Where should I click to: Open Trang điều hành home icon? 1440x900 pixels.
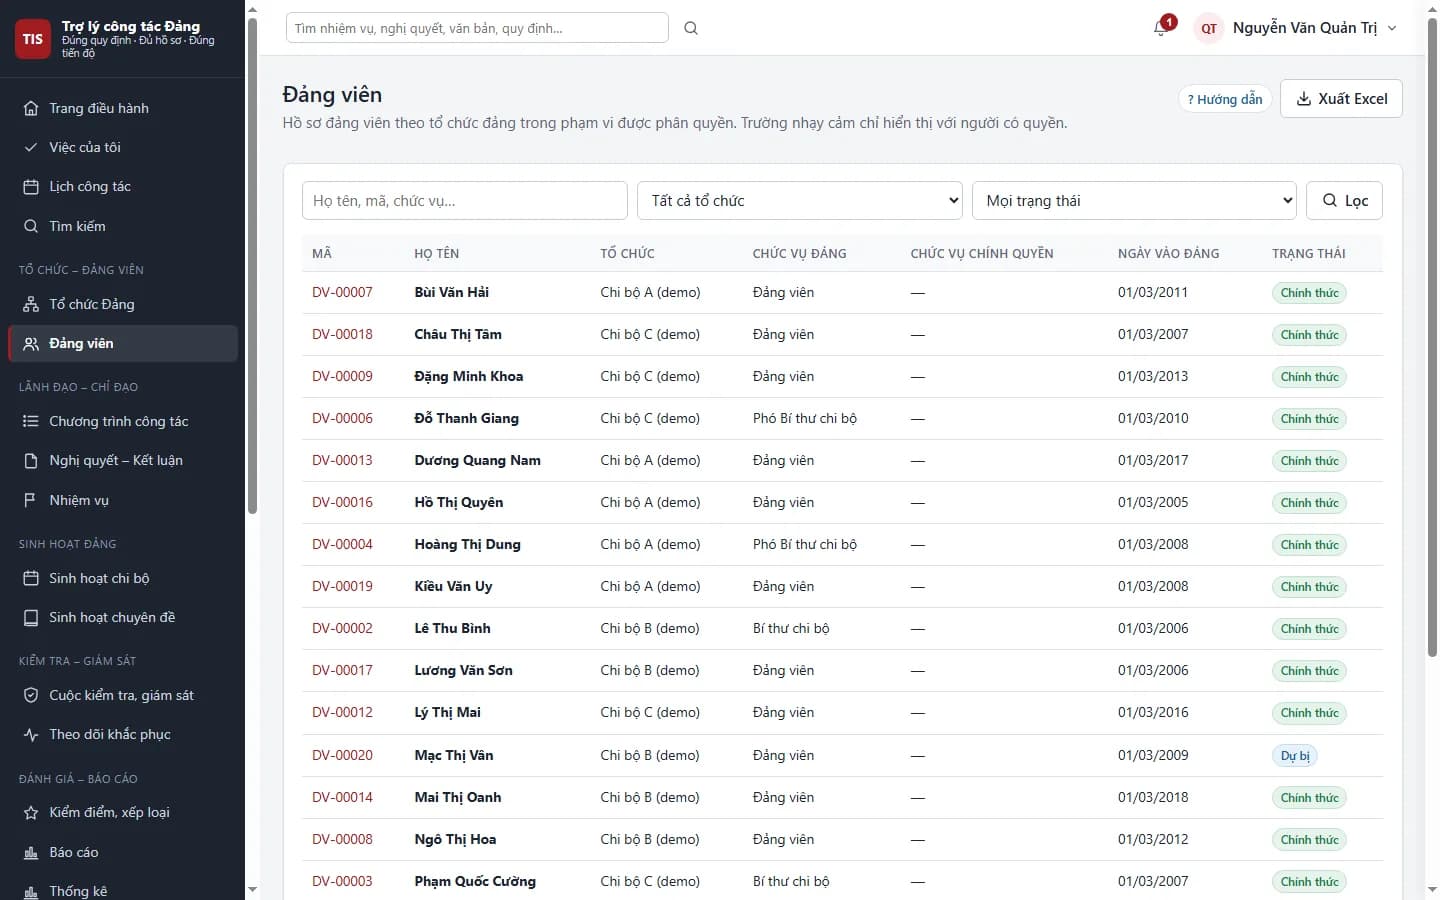[31, 108]
